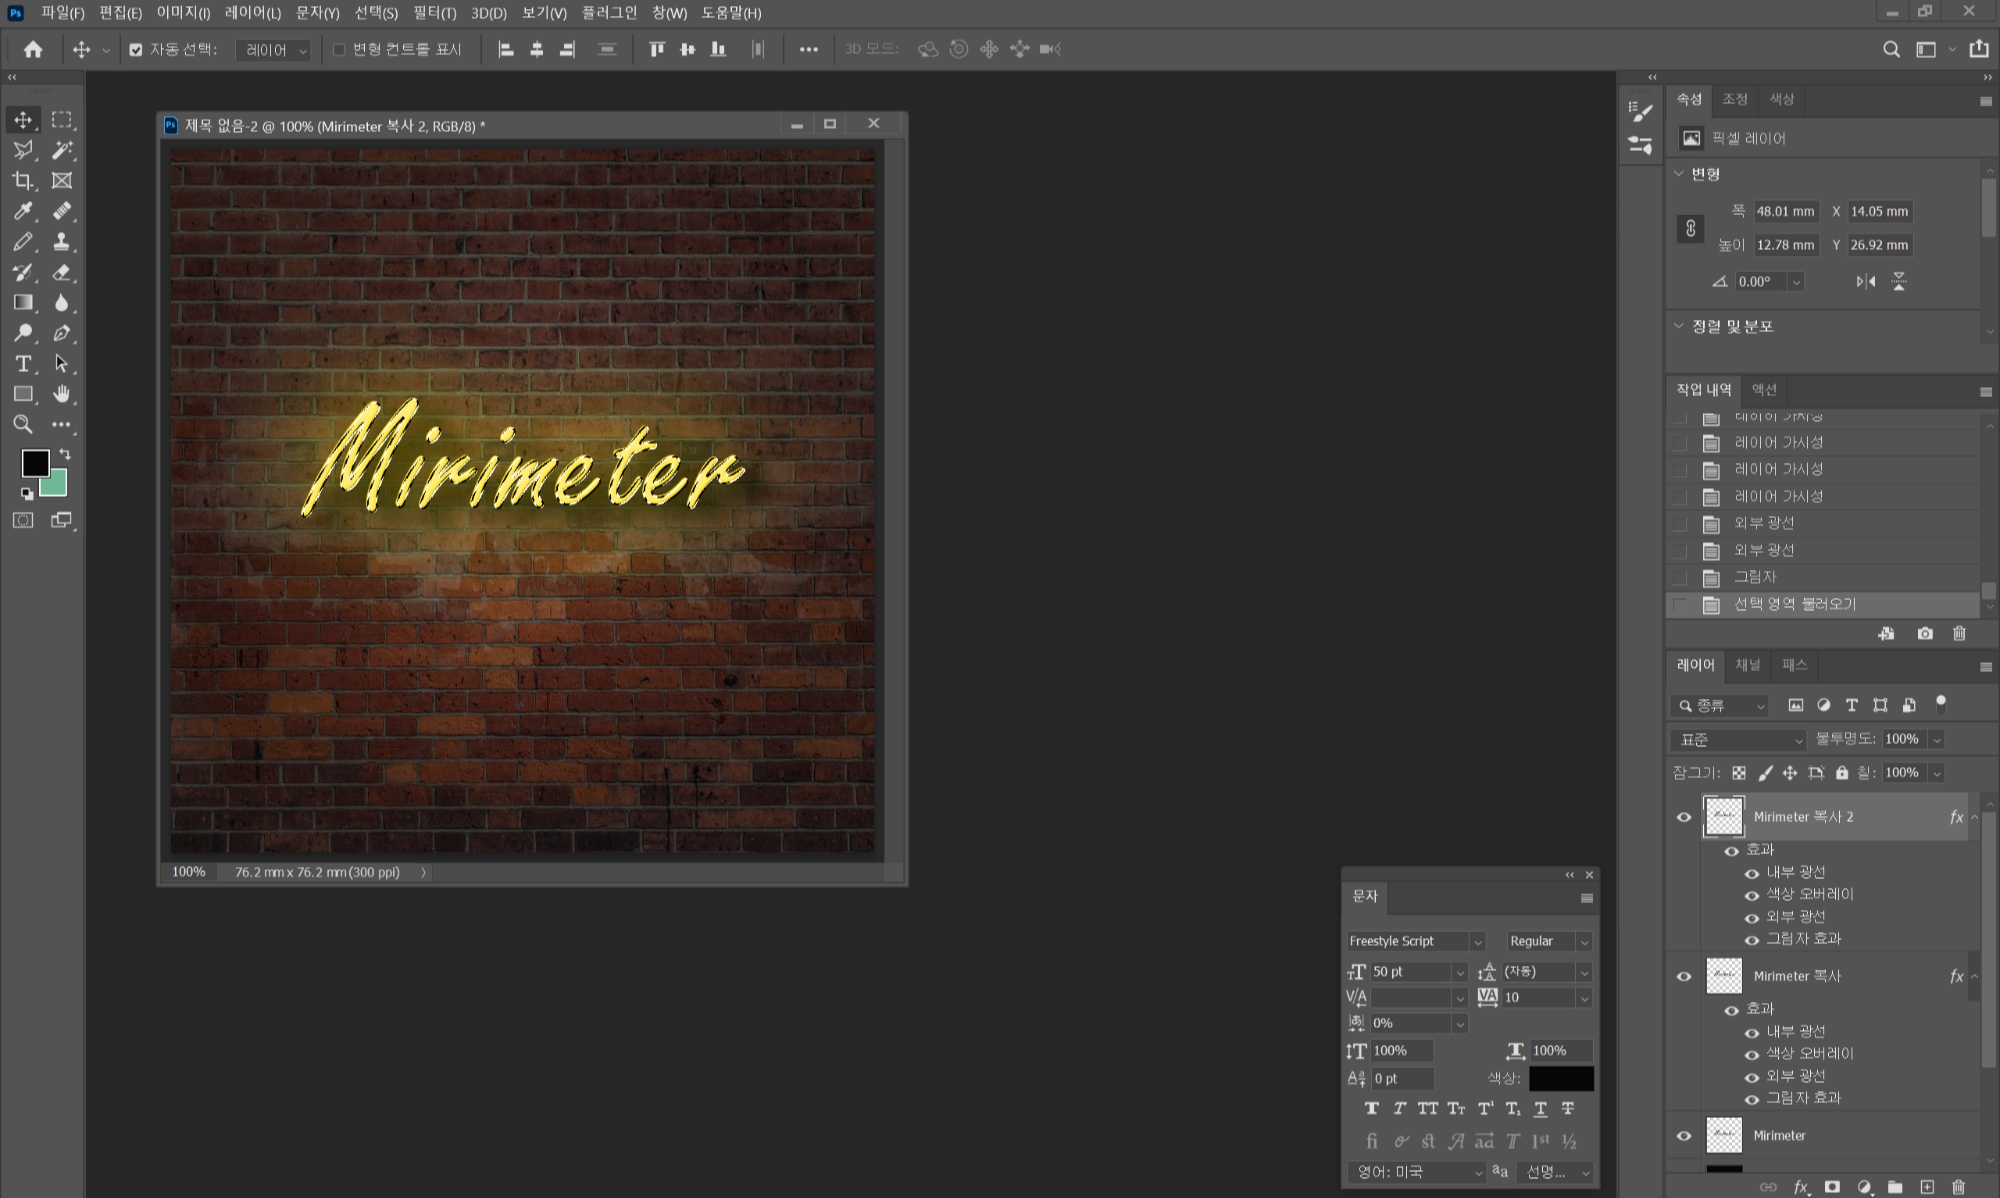This screenshot has height=1198, width=2000.
Task: Click the delete layer trash icon
Action: pyautogui.click(x=1958, y=1187)
